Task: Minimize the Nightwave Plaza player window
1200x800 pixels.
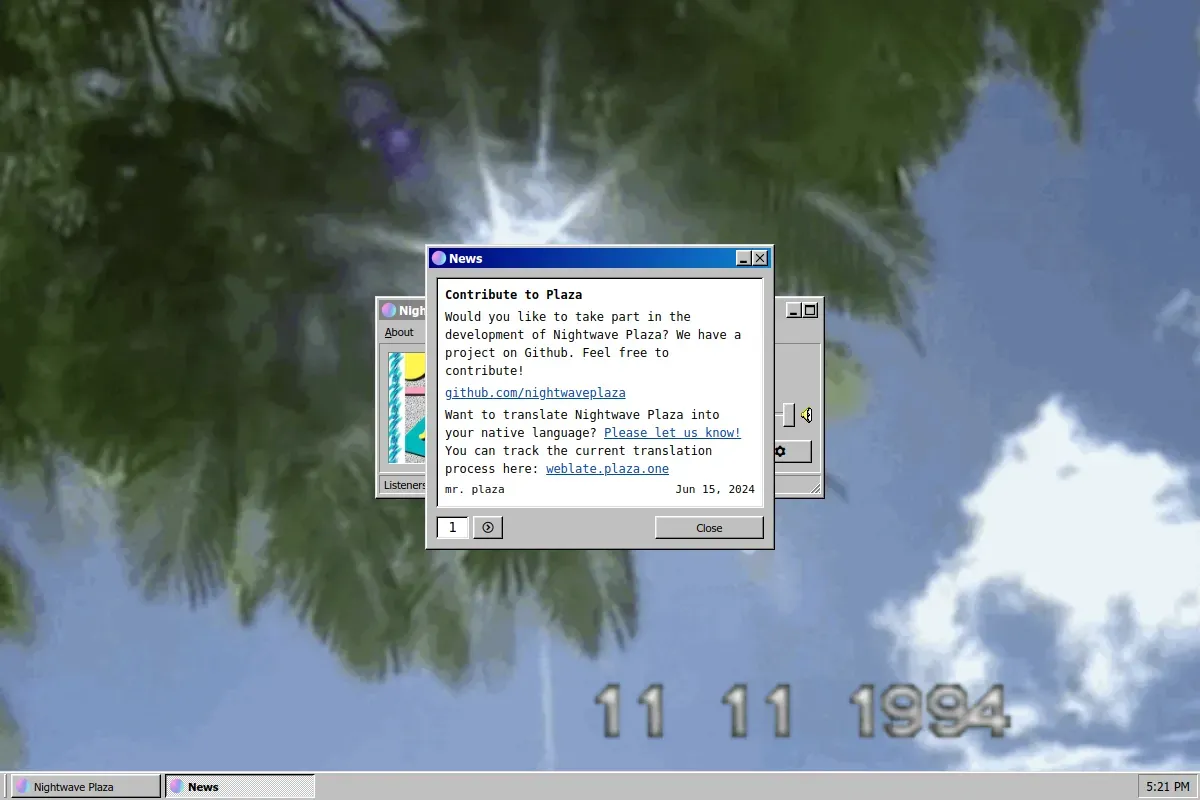Action: pos(794,310)
